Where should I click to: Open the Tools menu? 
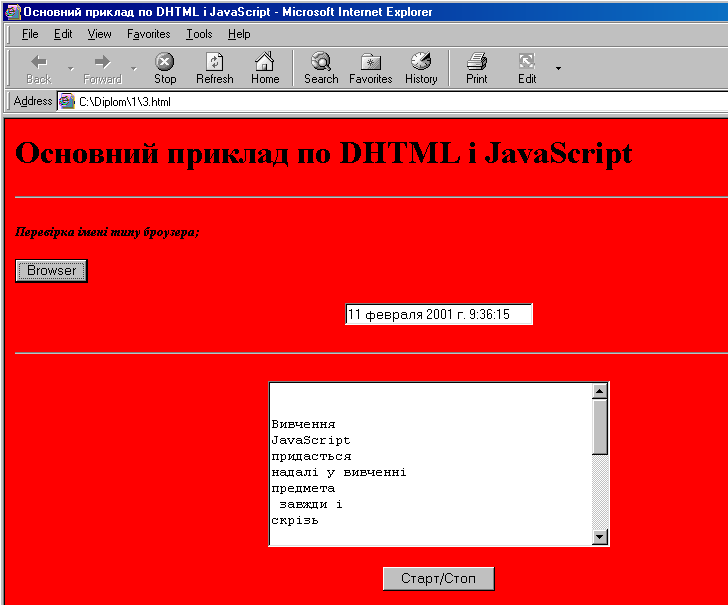199,34
